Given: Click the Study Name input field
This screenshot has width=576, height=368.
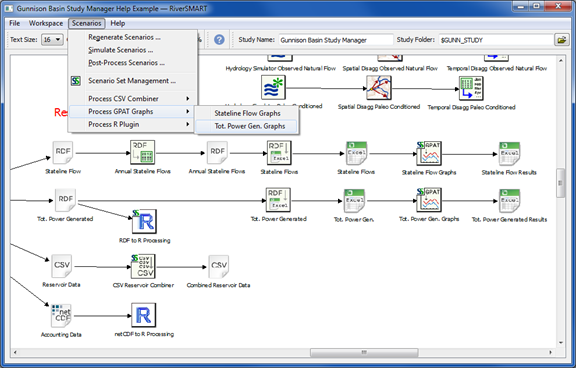Looking at the screenshot, I should tap(335, 40).
